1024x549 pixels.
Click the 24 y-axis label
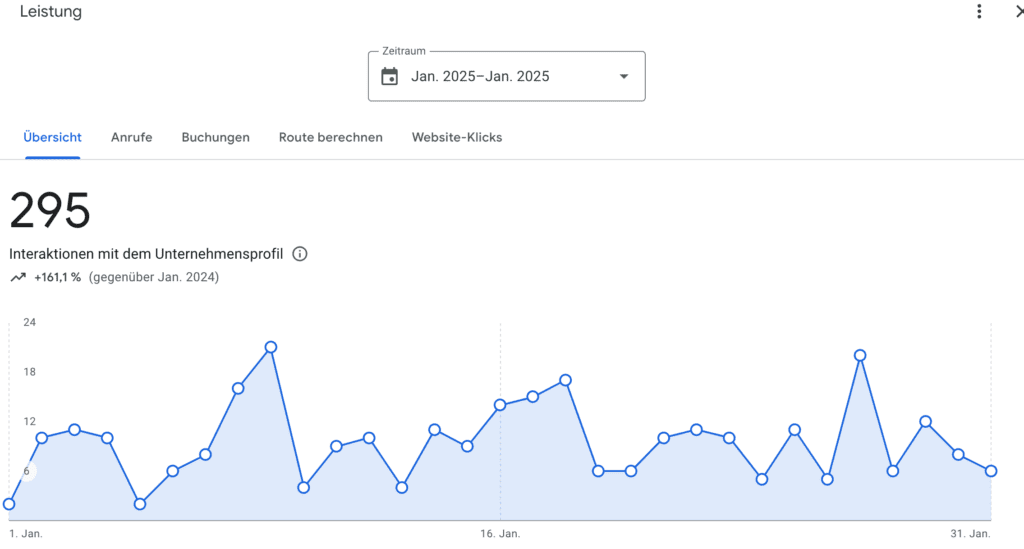(29, 322)
